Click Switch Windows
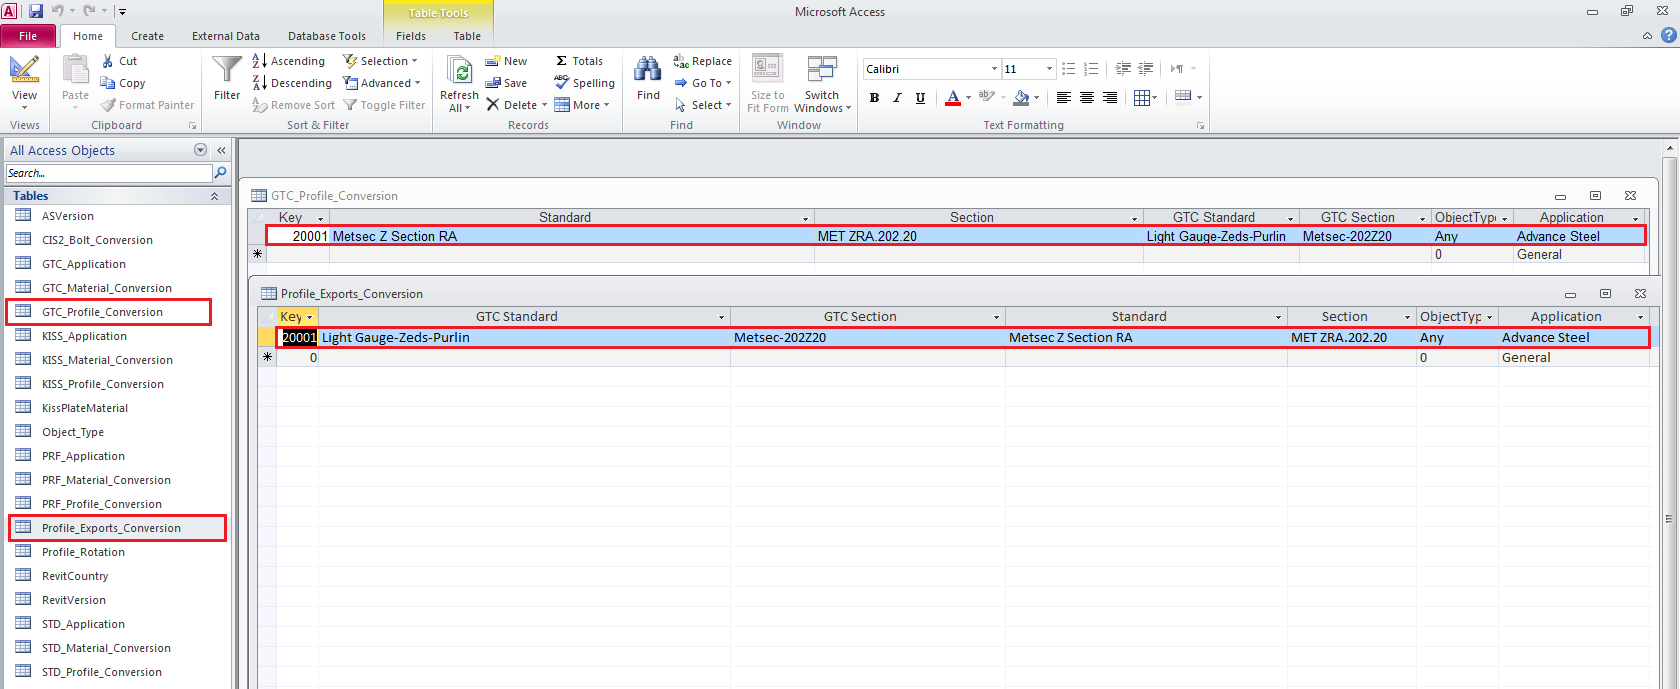The width and height of the screenshot is (1680, 689). pyautogui.click(x=822, y=84)
